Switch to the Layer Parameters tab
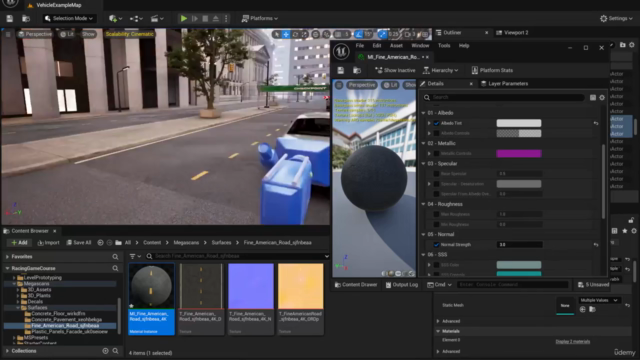Screen dimensions: 640x360 coord(504,84)
